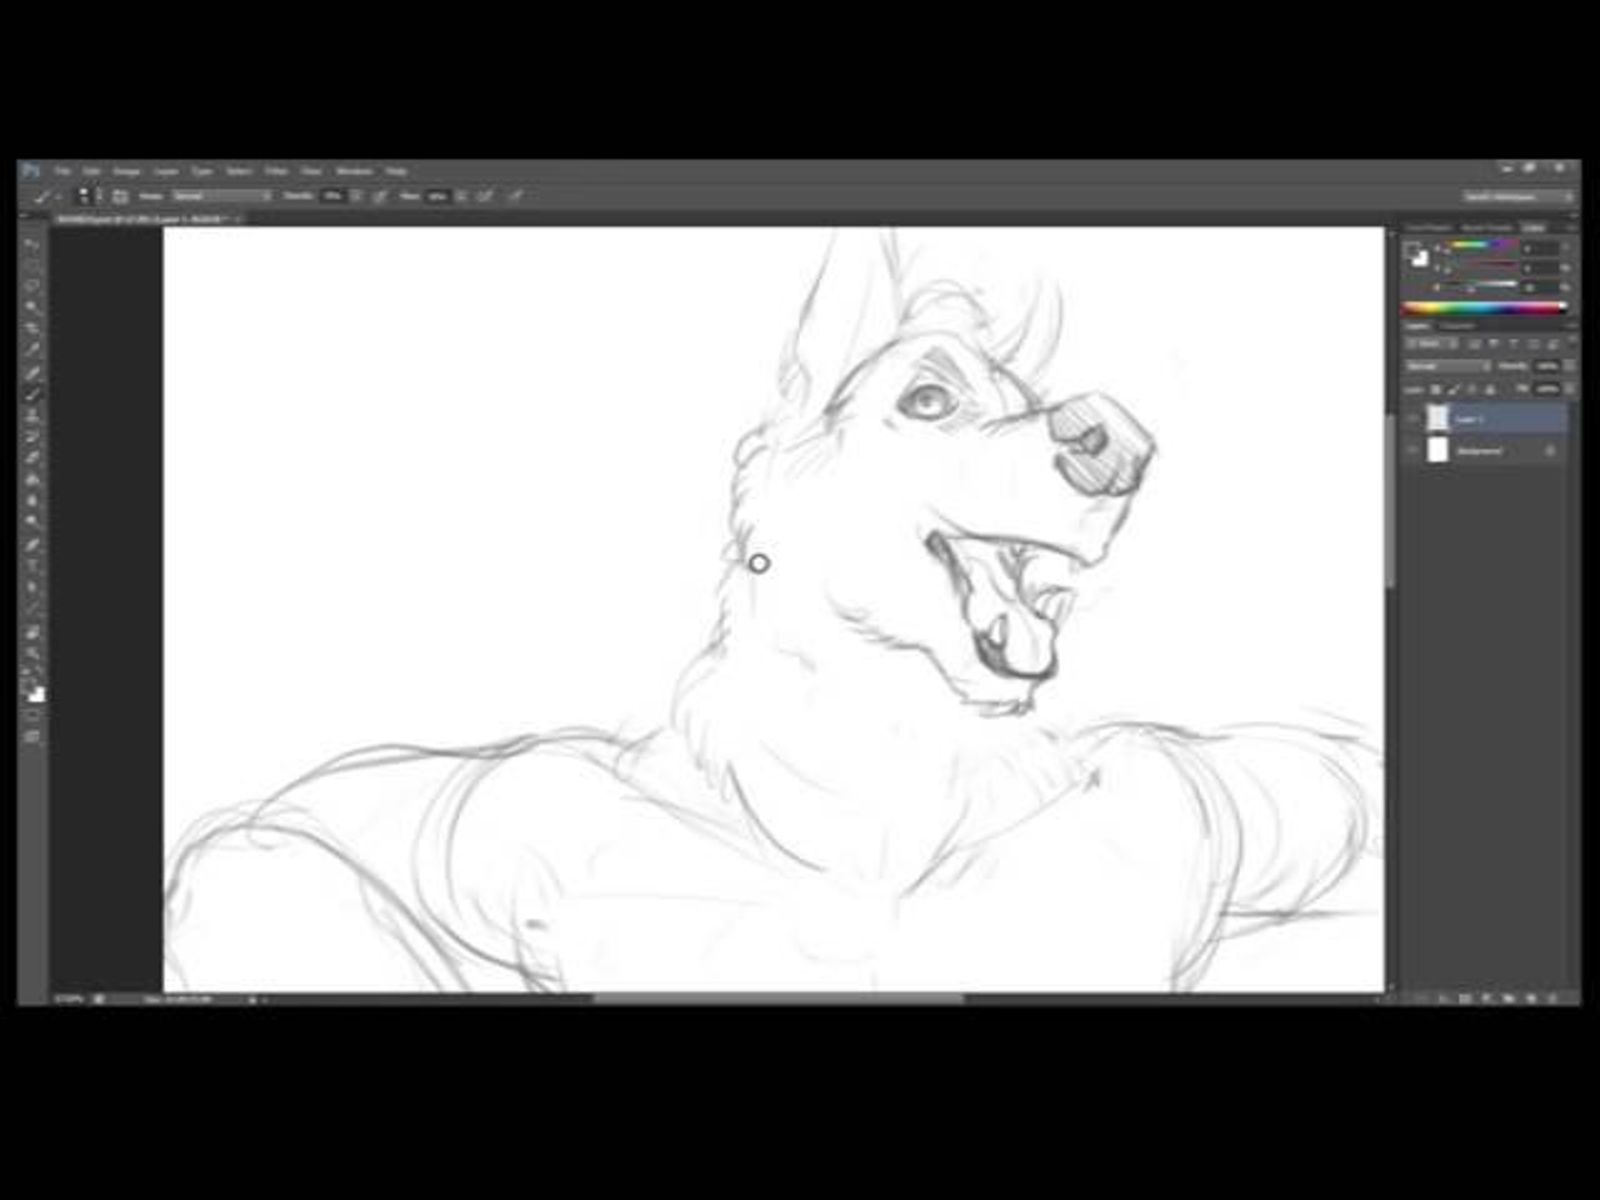Open the File menu

[63, 171]
